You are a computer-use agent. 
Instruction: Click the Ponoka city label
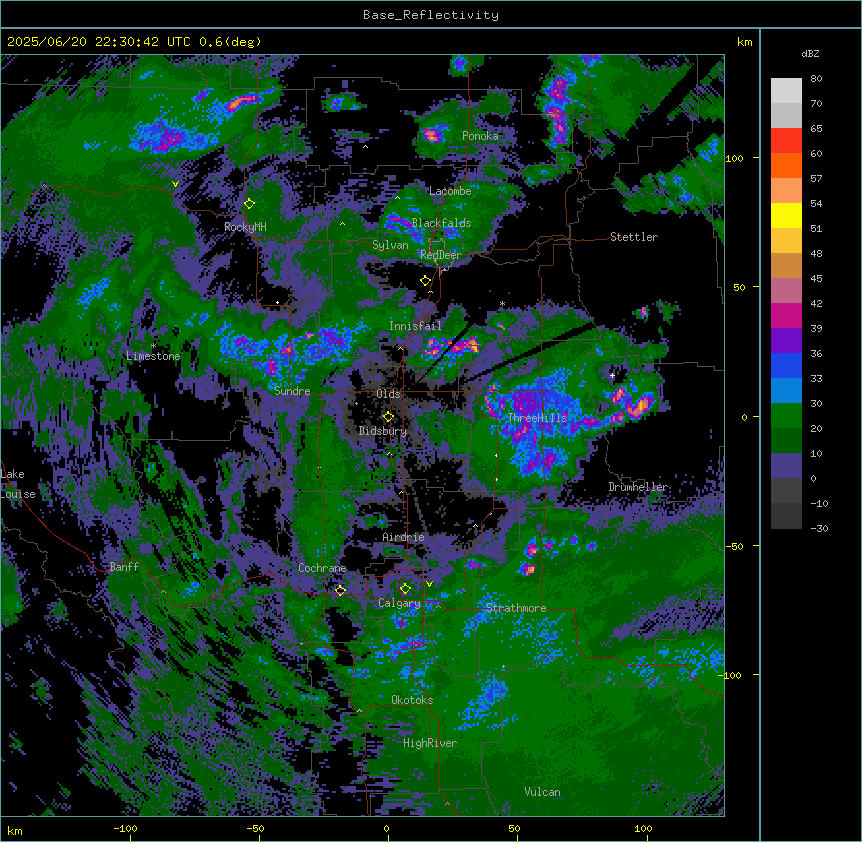tap(480, 136)
